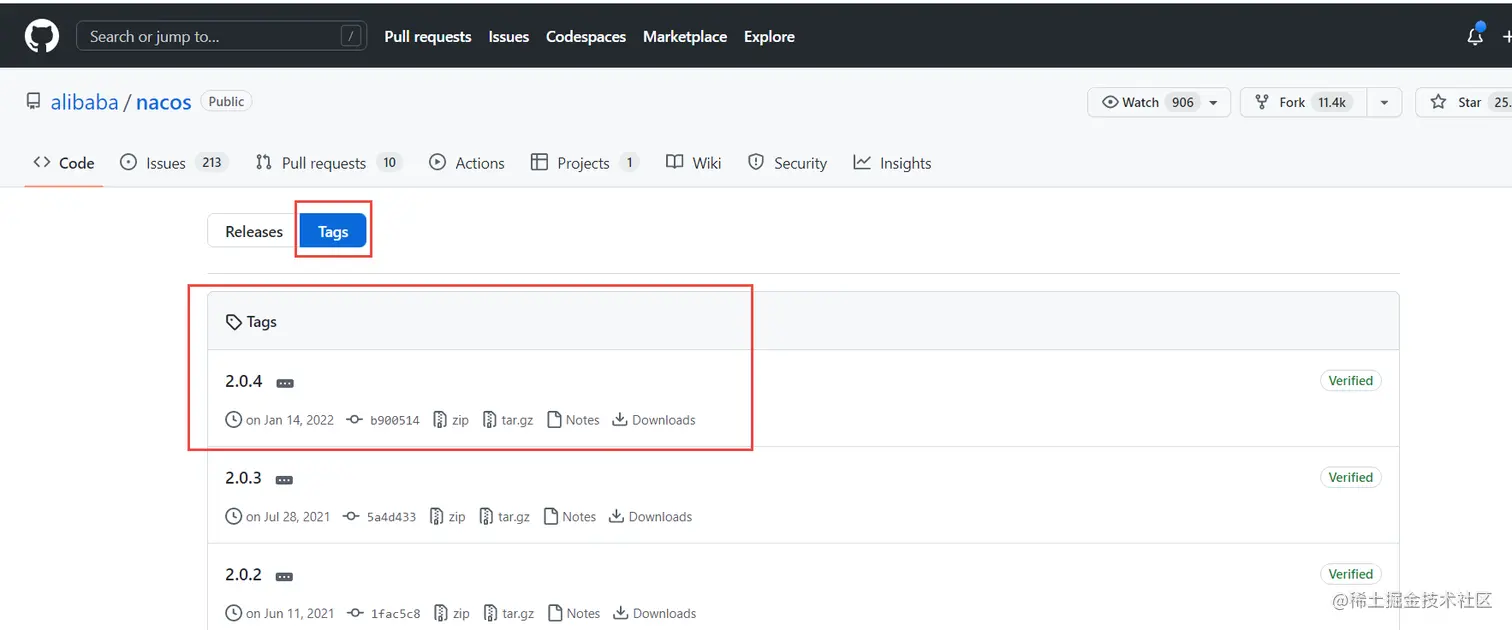The width and height of the screenshot is (1512, 630).
Task: Open the Issues tab with 213 count
Action: coord(174,163)
